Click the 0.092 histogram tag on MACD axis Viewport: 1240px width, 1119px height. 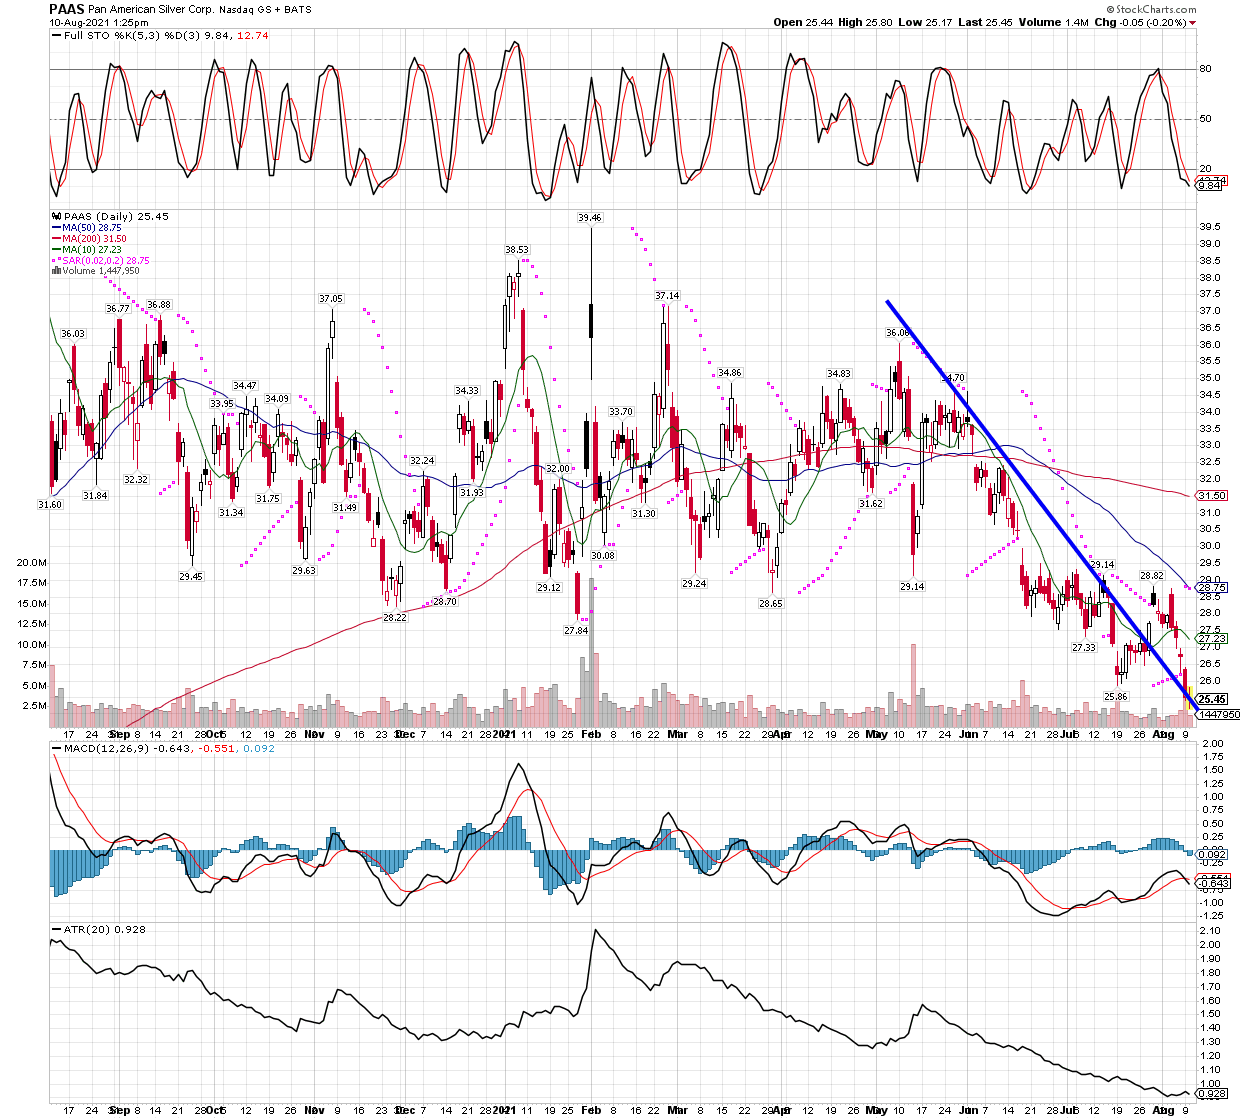click(x=1212, y=855)
